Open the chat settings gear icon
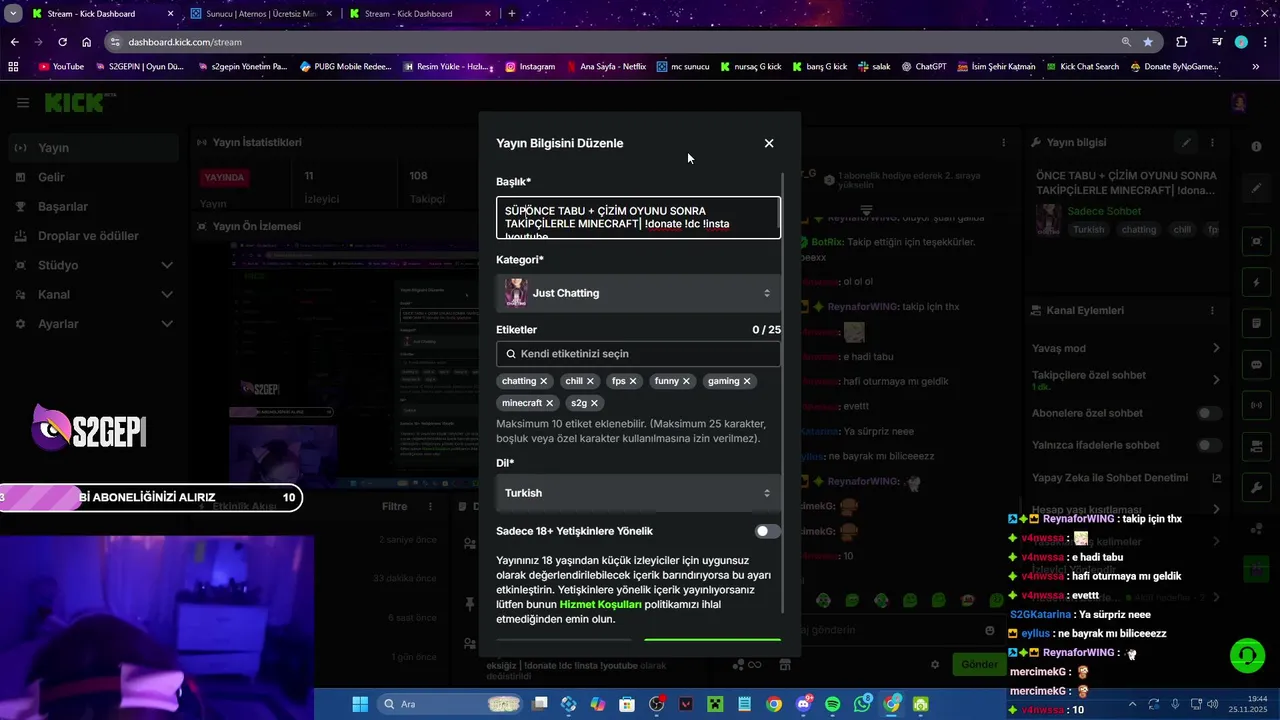The image size is (1280, 720). [x=935, y=664]
